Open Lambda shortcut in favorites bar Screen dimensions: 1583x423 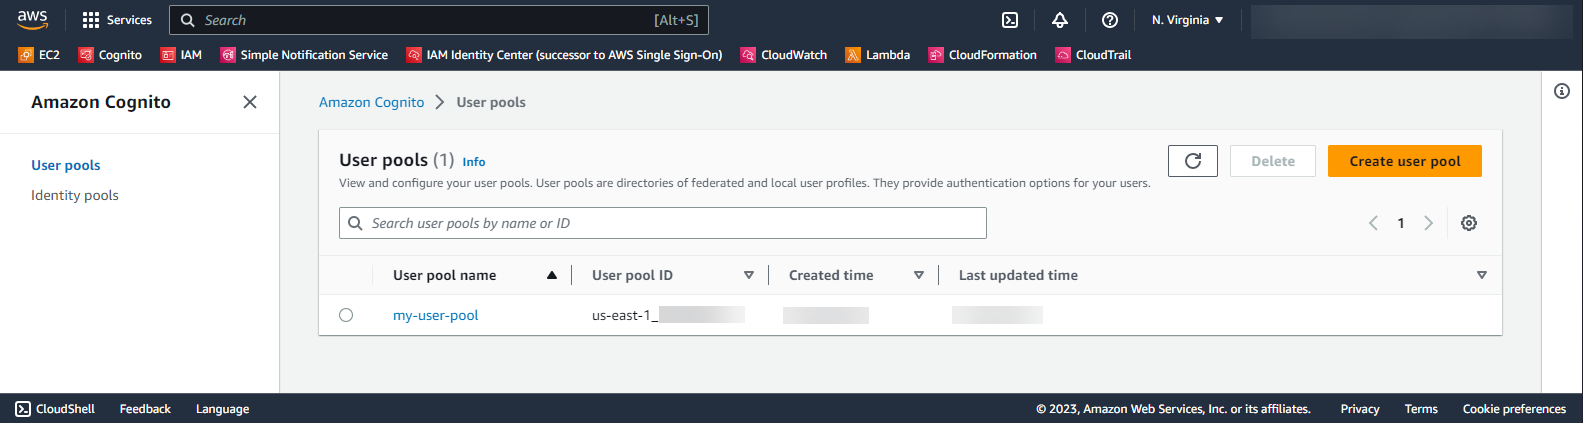pyautogui.click(x=877, y=55)
